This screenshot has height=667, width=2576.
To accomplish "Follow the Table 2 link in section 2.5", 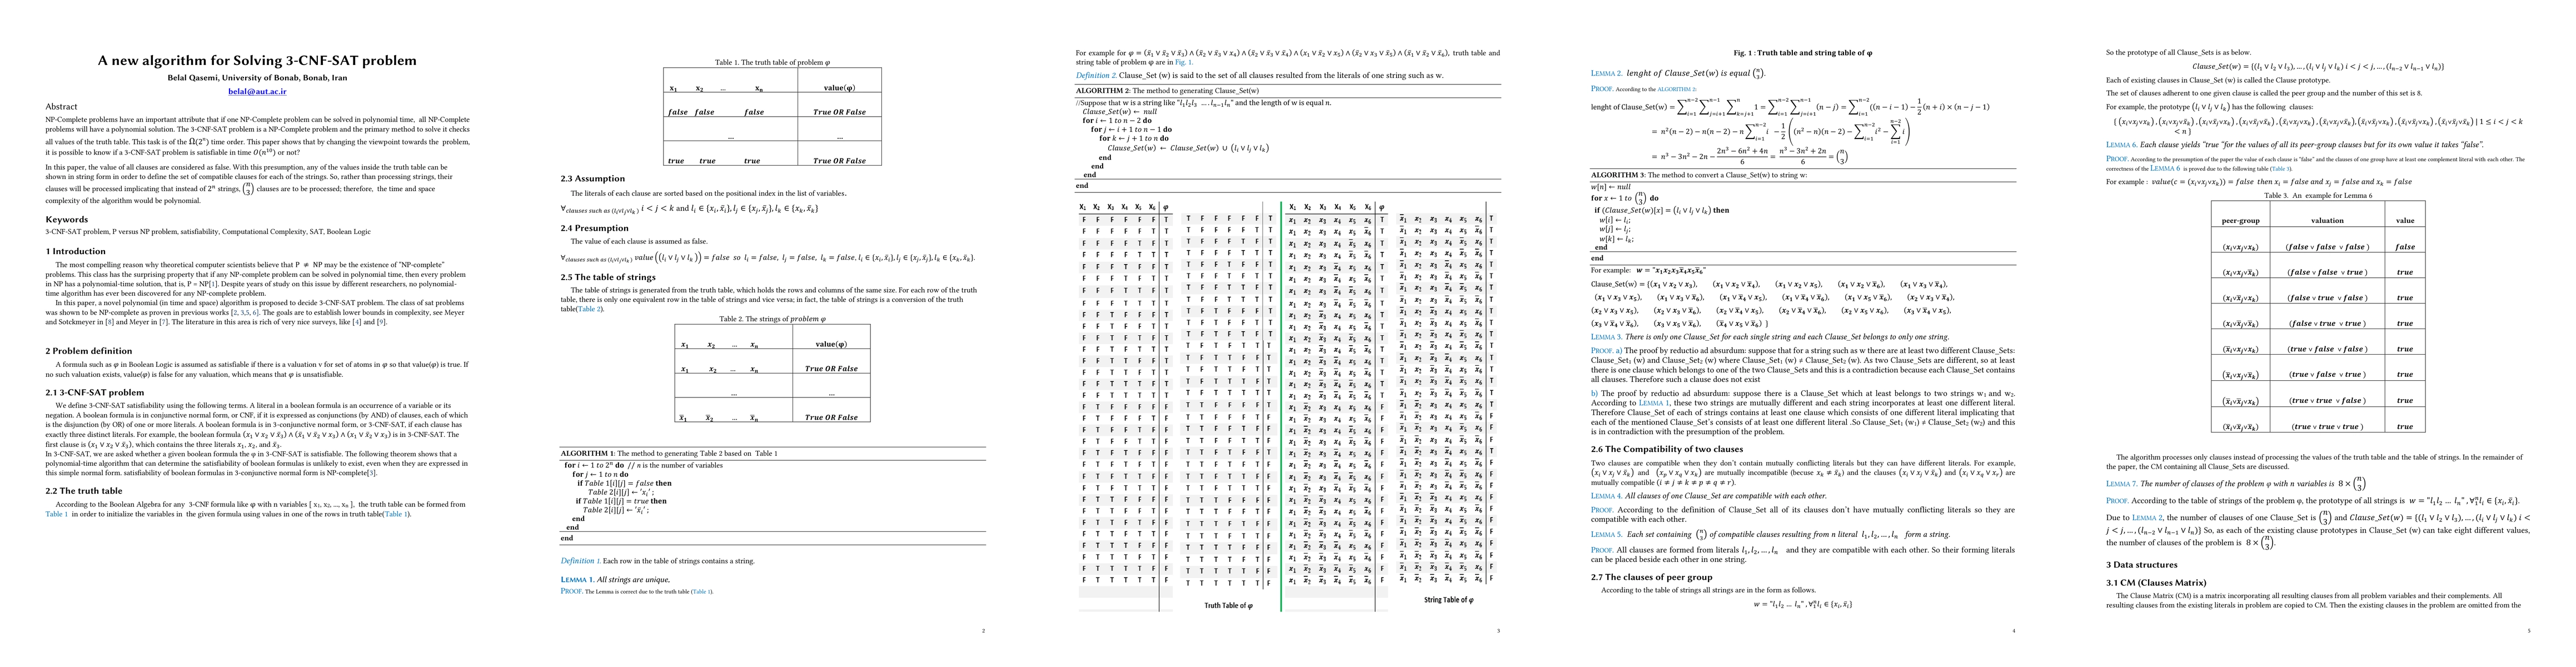I will pos(589,309).
